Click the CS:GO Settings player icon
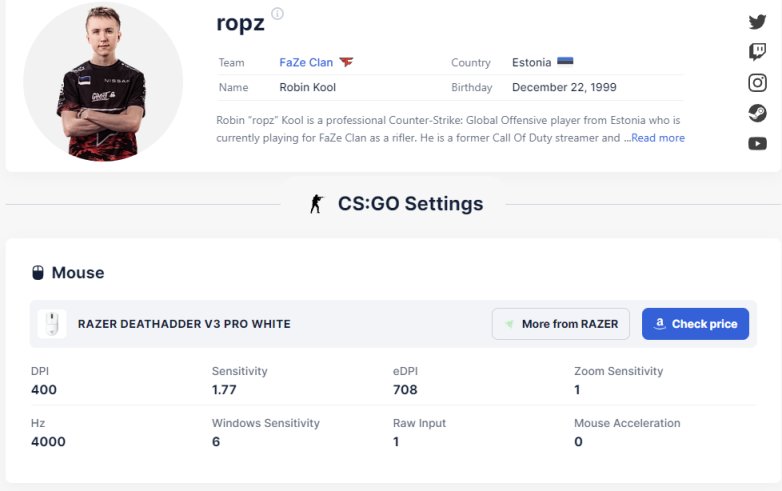The height and width of the screenshot is (491, 782). [316, 204]
